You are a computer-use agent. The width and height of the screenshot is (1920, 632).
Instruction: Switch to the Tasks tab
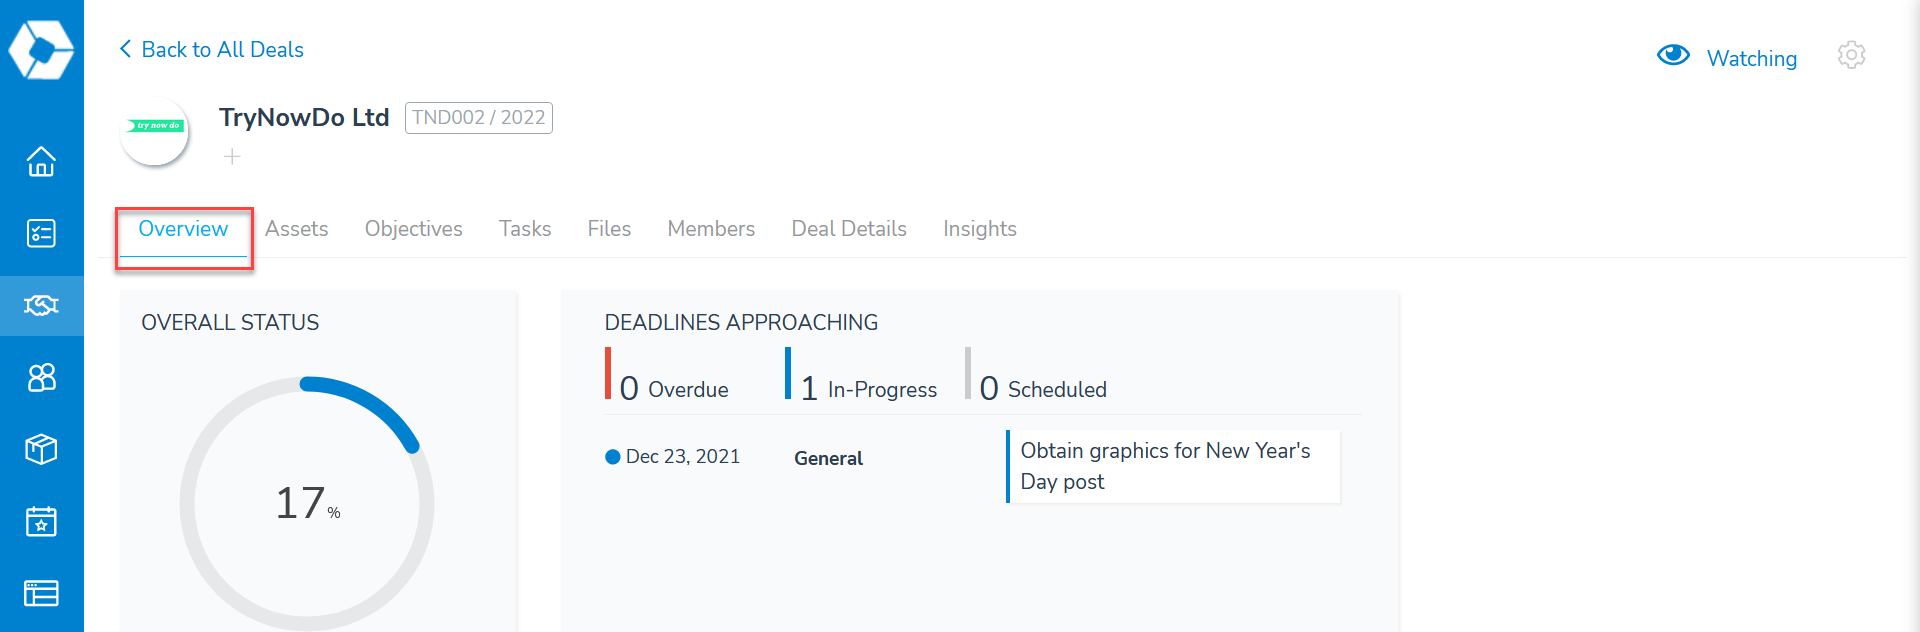(x=525, y=229)
